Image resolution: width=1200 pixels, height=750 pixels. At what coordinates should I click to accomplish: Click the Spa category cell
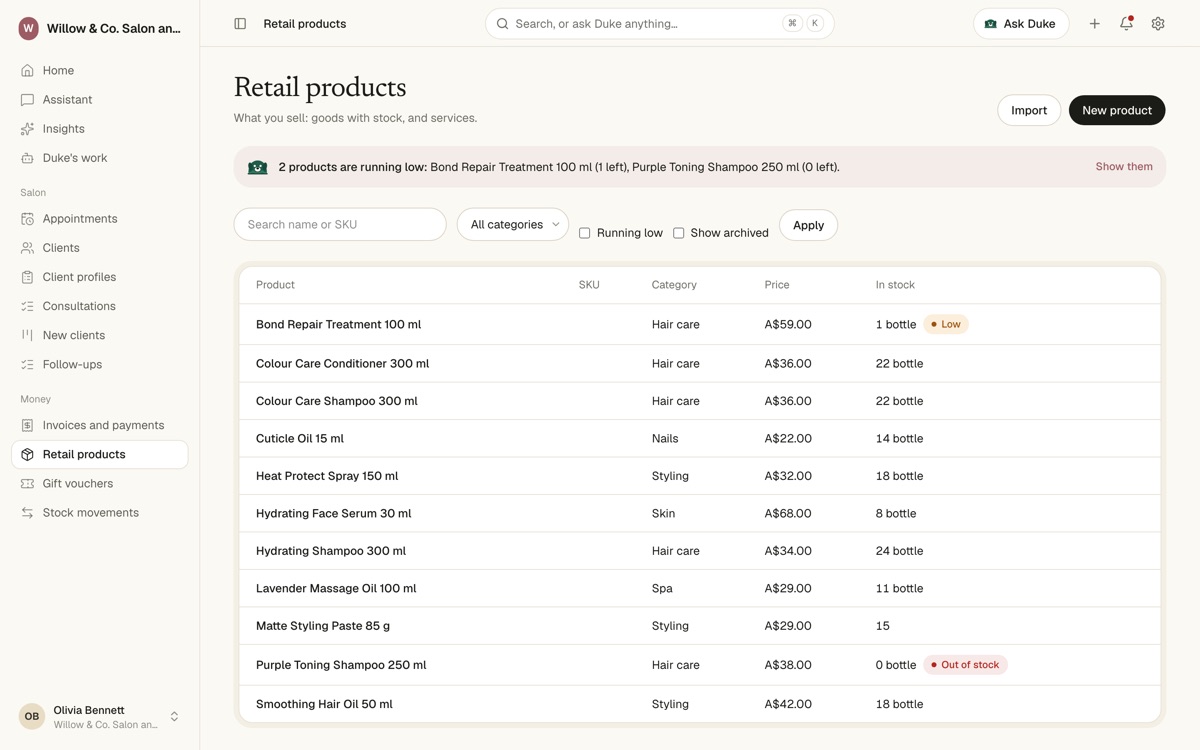tap(662, 588)
